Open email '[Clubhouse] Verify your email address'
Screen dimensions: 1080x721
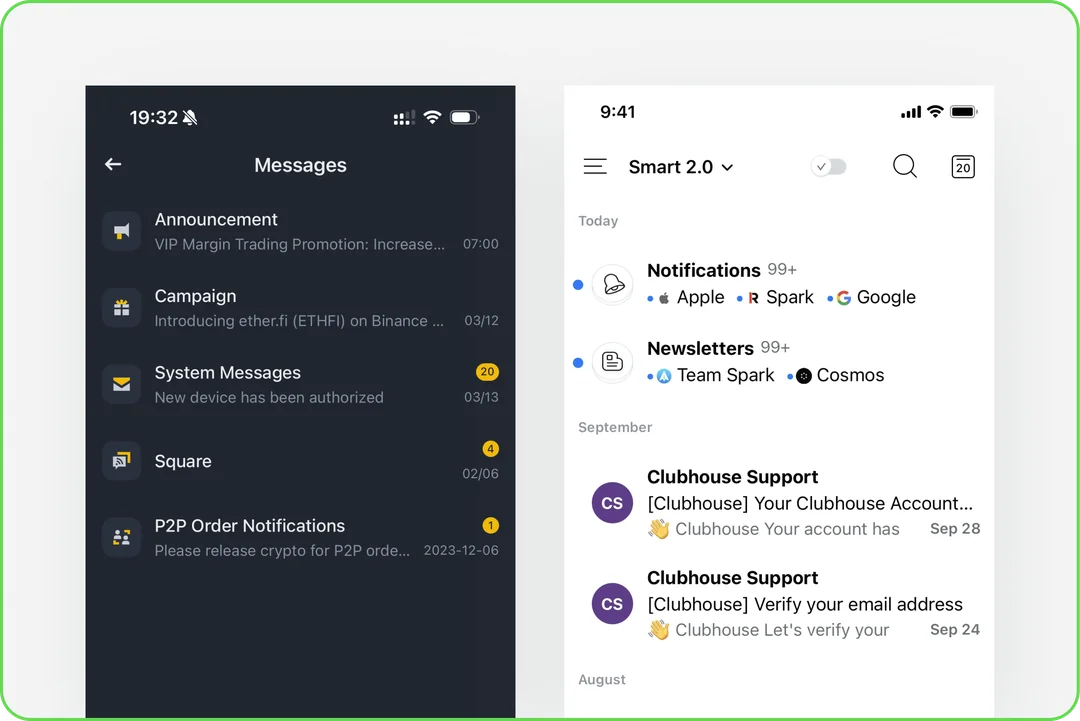[804, 604]
